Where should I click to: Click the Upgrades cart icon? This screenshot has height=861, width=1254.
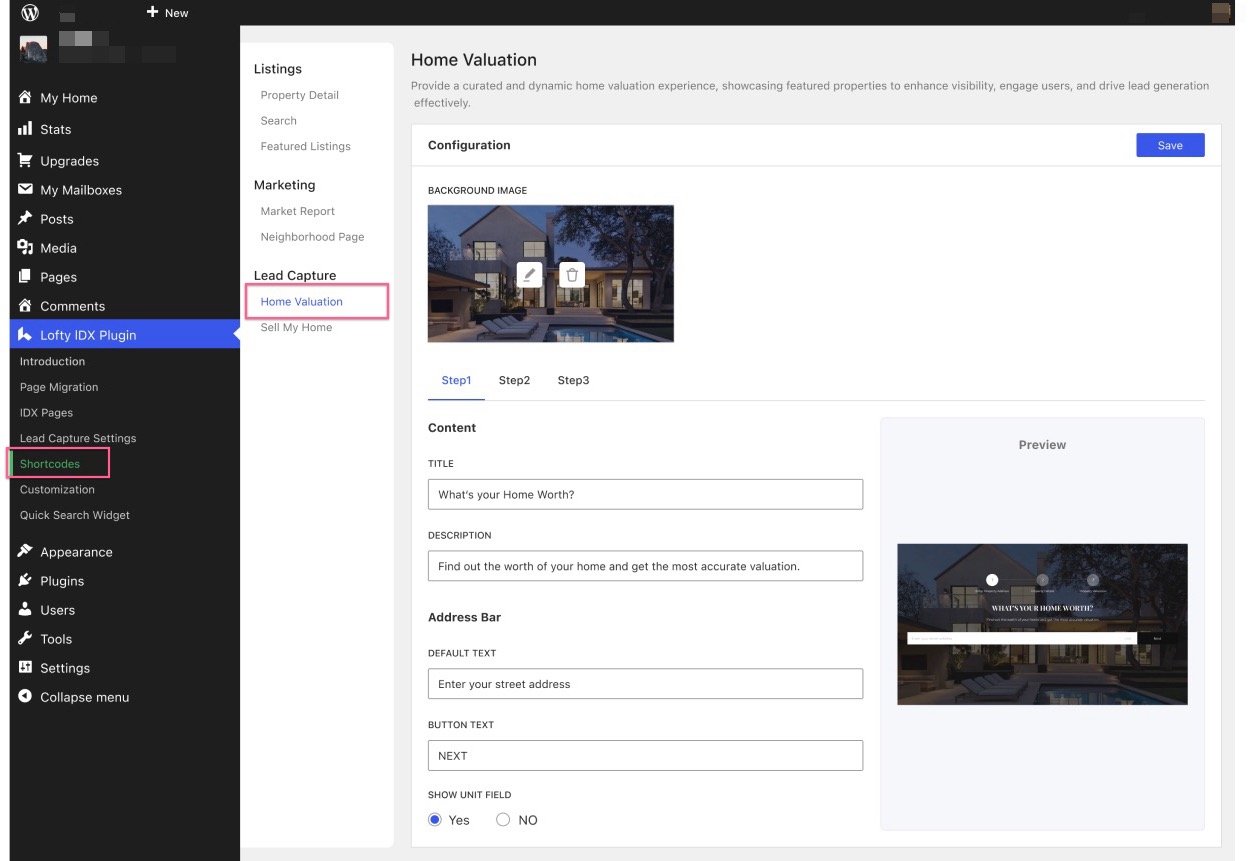(26, 160)
